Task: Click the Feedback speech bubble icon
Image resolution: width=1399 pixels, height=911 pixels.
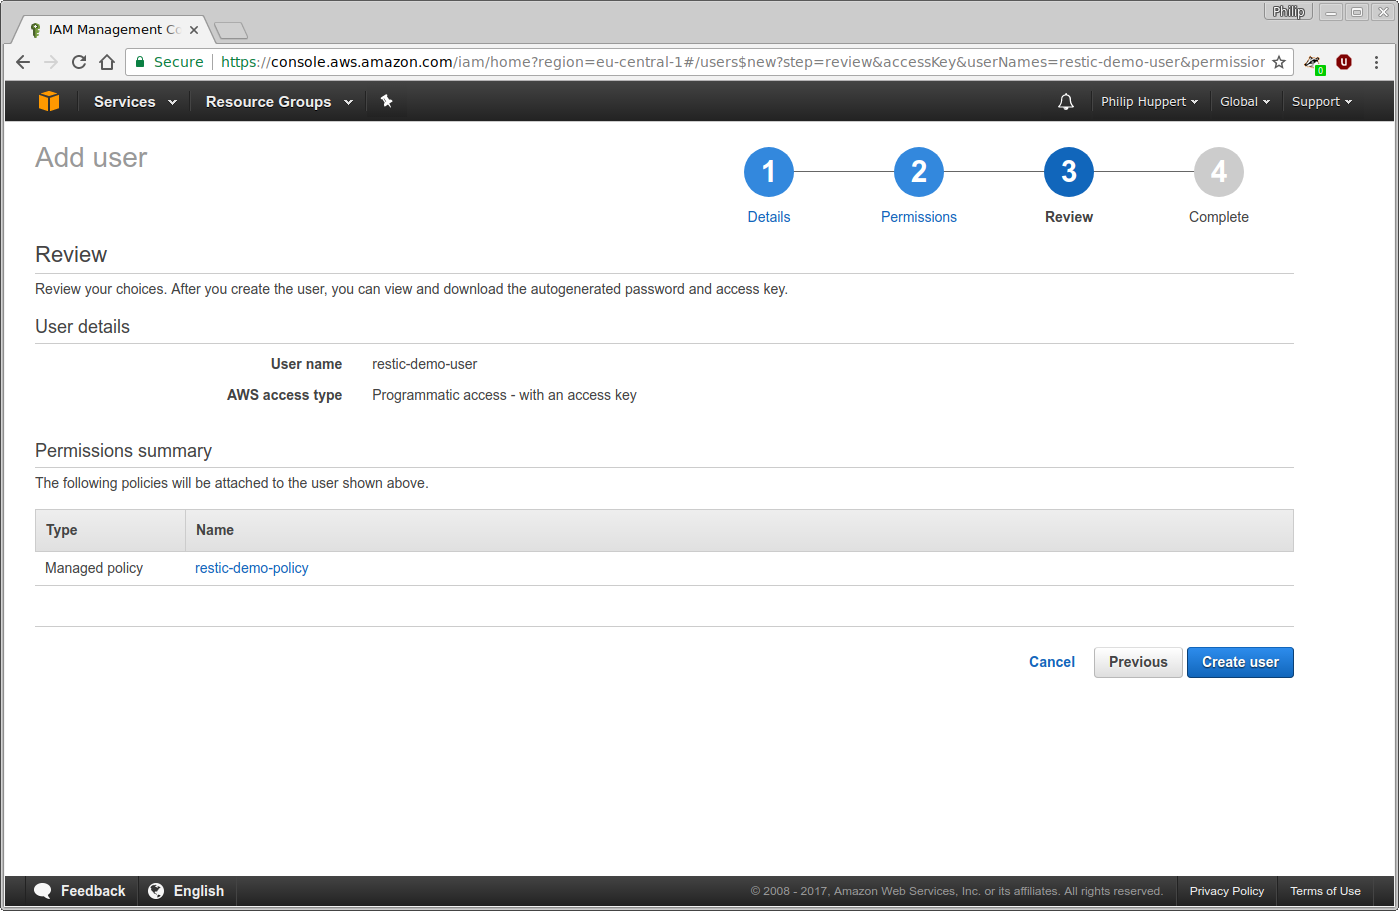Action: pyautogui.click(x=43, y=890)
